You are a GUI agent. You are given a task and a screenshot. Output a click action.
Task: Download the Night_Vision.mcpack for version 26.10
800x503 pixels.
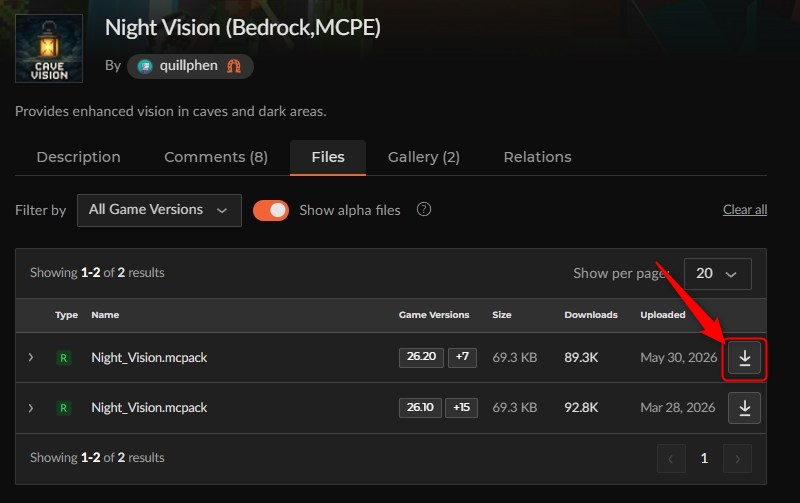[744, 408]
